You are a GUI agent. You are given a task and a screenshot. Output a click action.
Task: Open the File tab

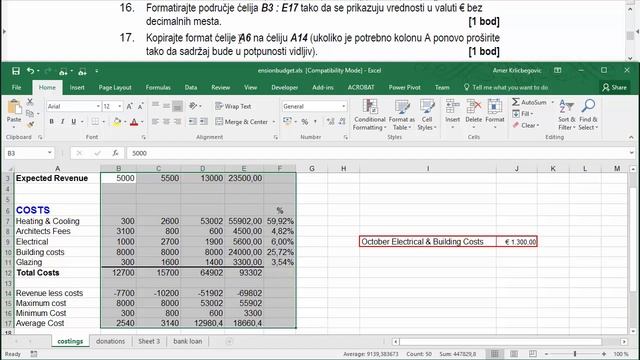(16, 87)
